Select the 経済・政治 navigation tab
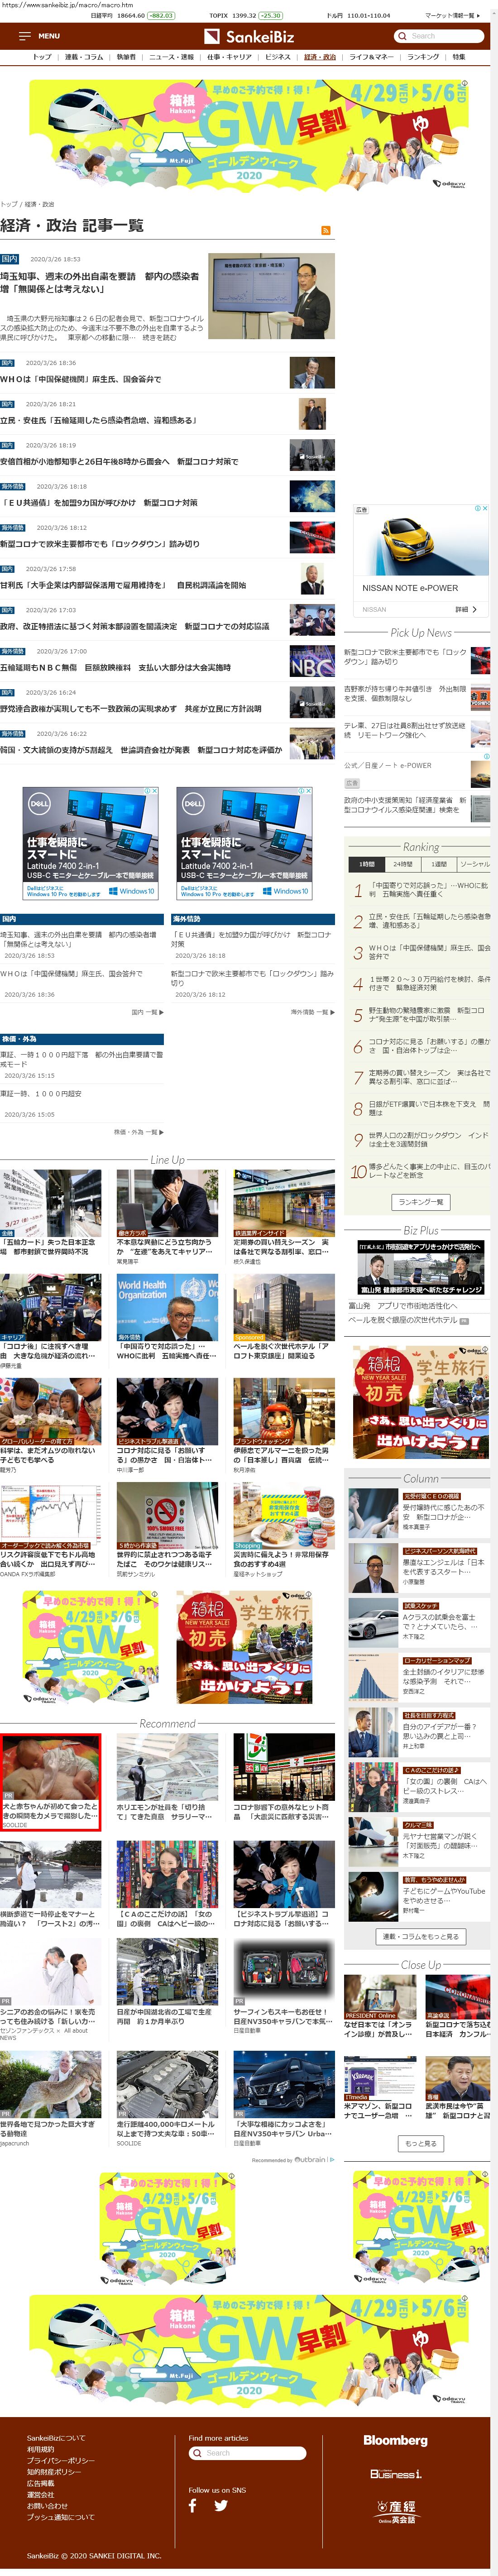This screenshot has width=498, height=2576. click(320, 57)
